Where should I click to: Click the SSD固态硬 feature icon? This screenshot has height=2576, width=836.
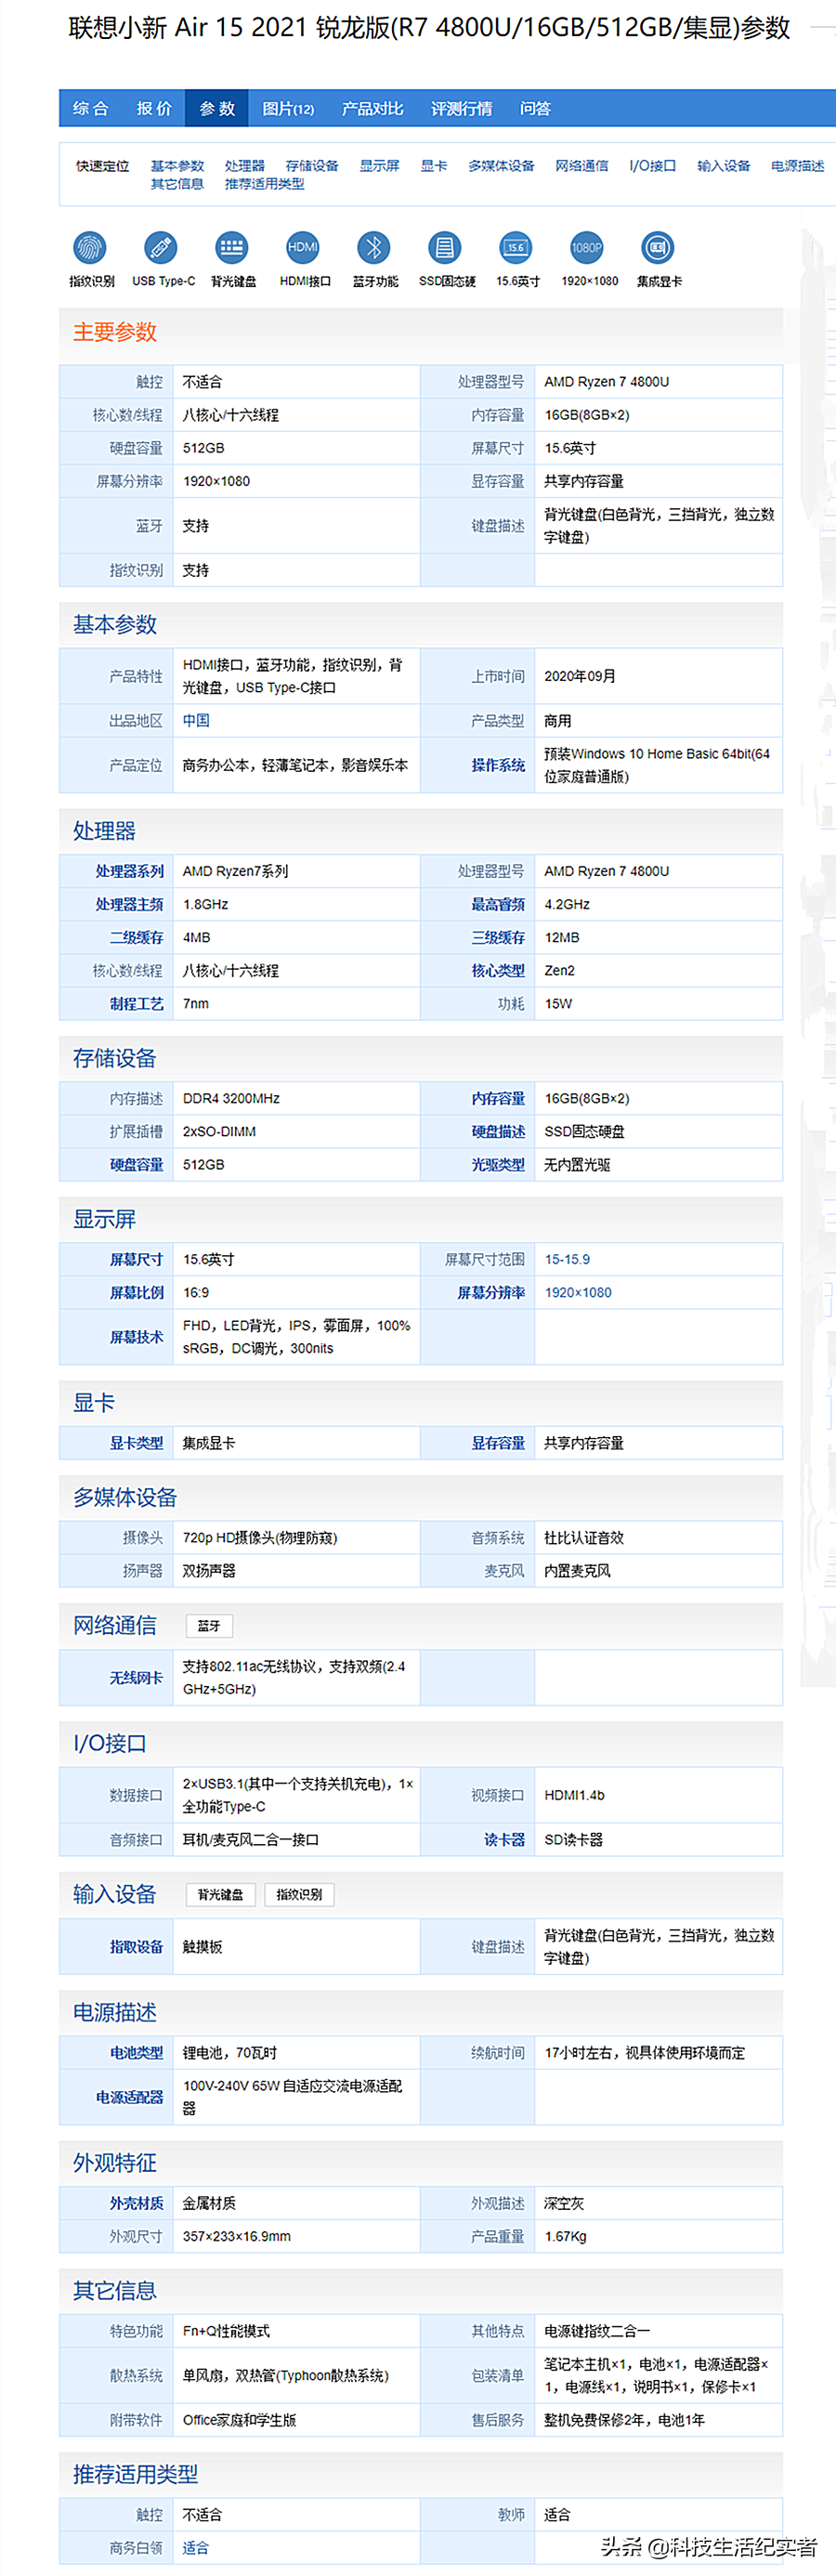[445, 247]
